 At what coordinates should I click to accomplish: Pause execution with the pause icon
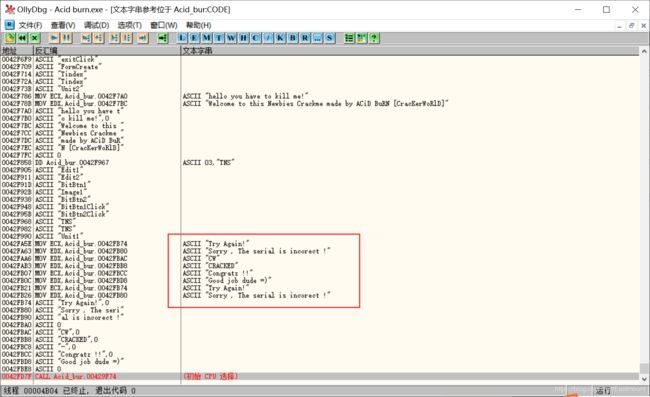pyautogui.click(x=66, y=38)
